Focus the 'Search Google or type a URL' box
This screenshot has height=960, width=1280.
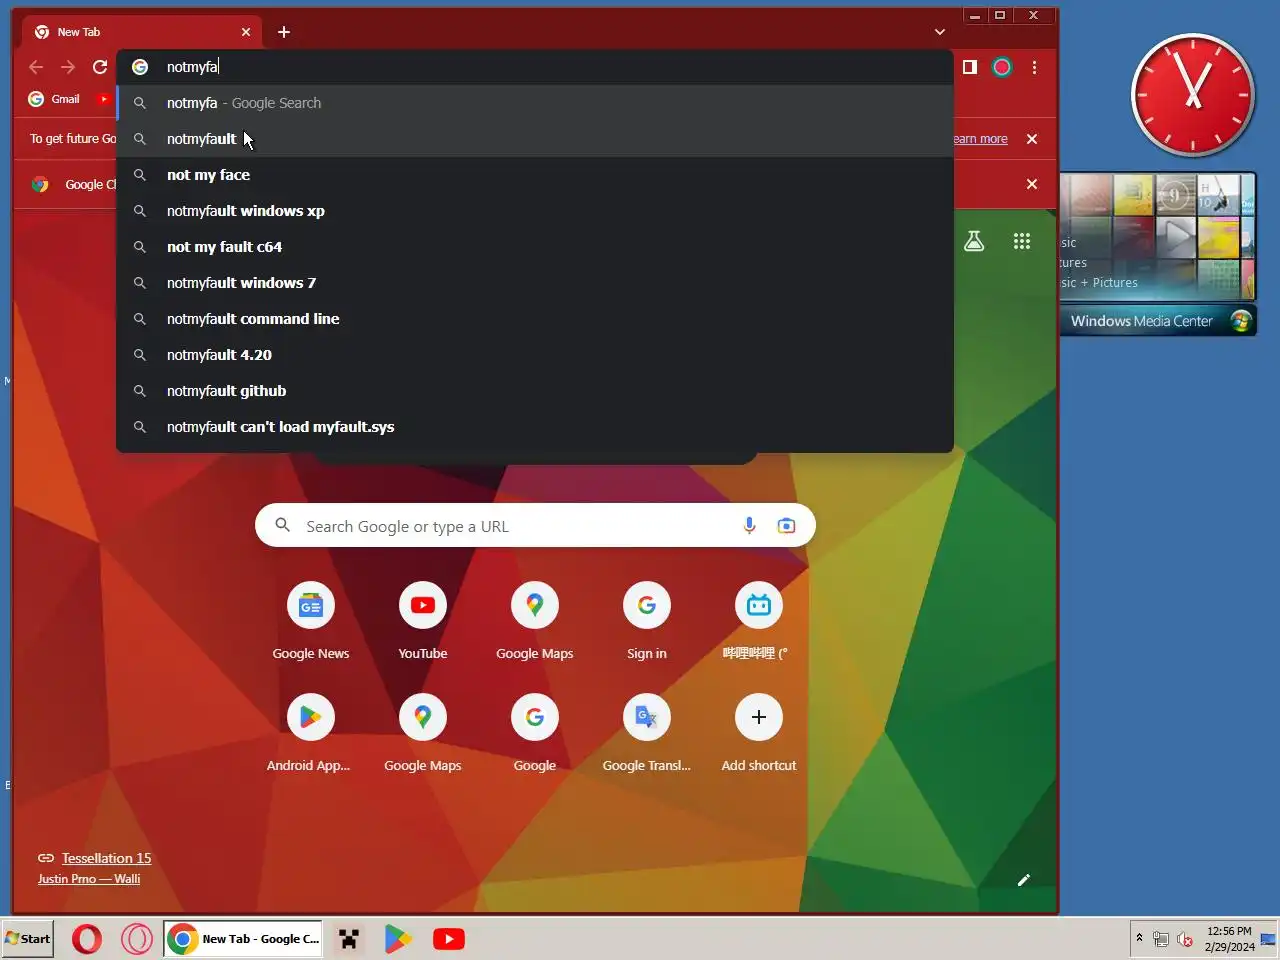[535, 526]
